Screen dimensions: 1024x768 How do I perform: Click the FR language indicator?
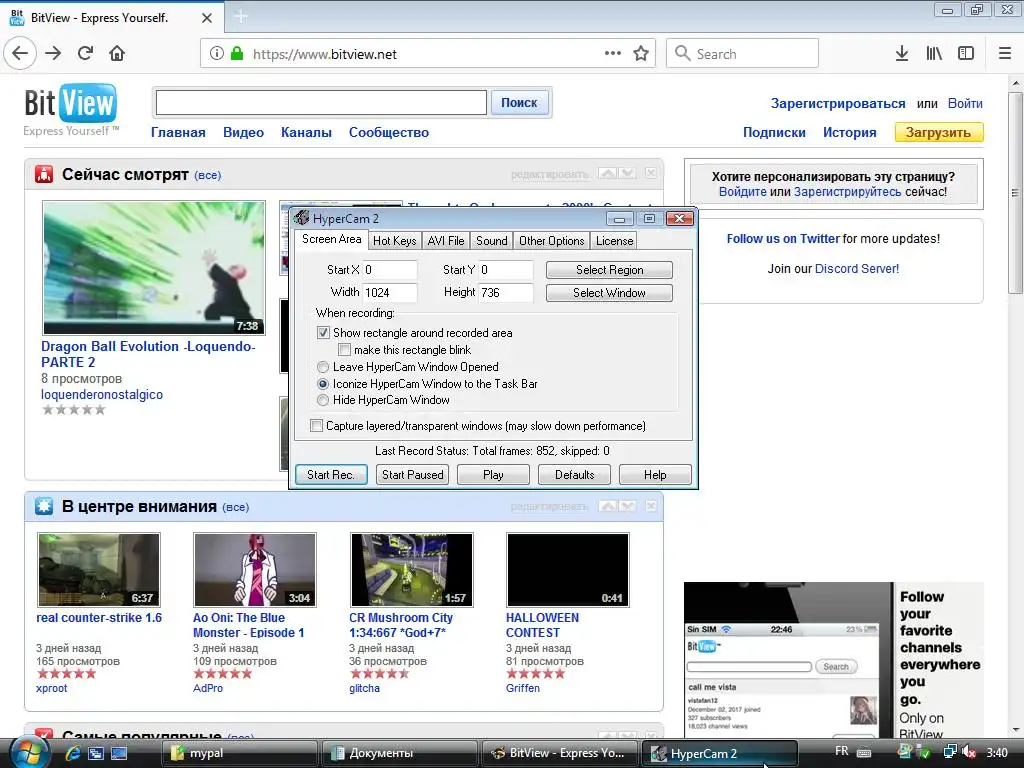842,752
